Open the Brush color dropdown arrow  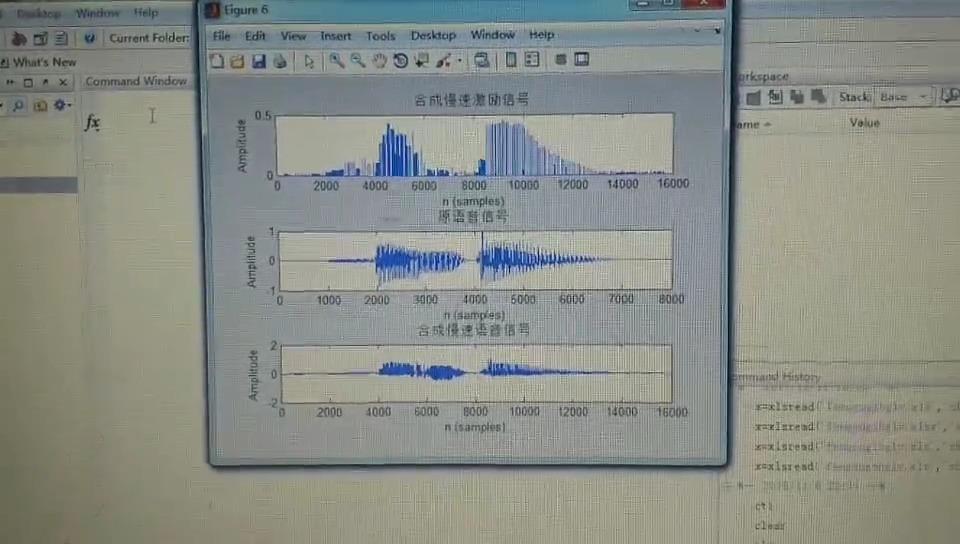point(459,61)
